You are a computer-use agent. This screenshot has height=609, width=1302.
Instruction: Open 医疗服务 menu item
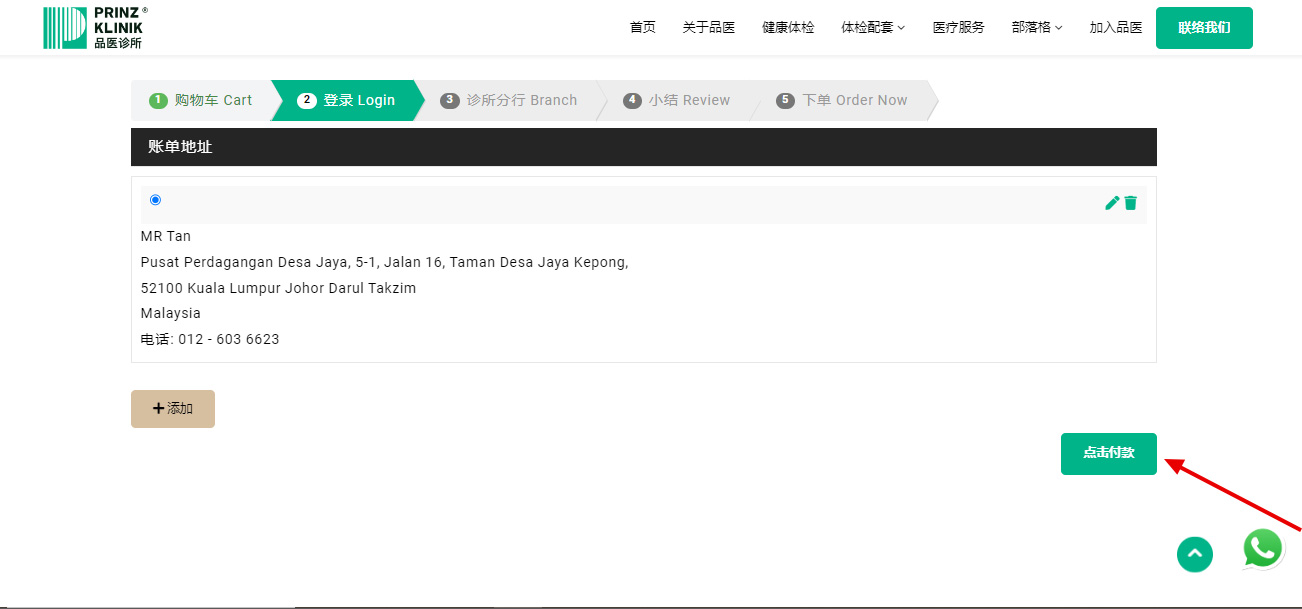(x=958, y=28)
